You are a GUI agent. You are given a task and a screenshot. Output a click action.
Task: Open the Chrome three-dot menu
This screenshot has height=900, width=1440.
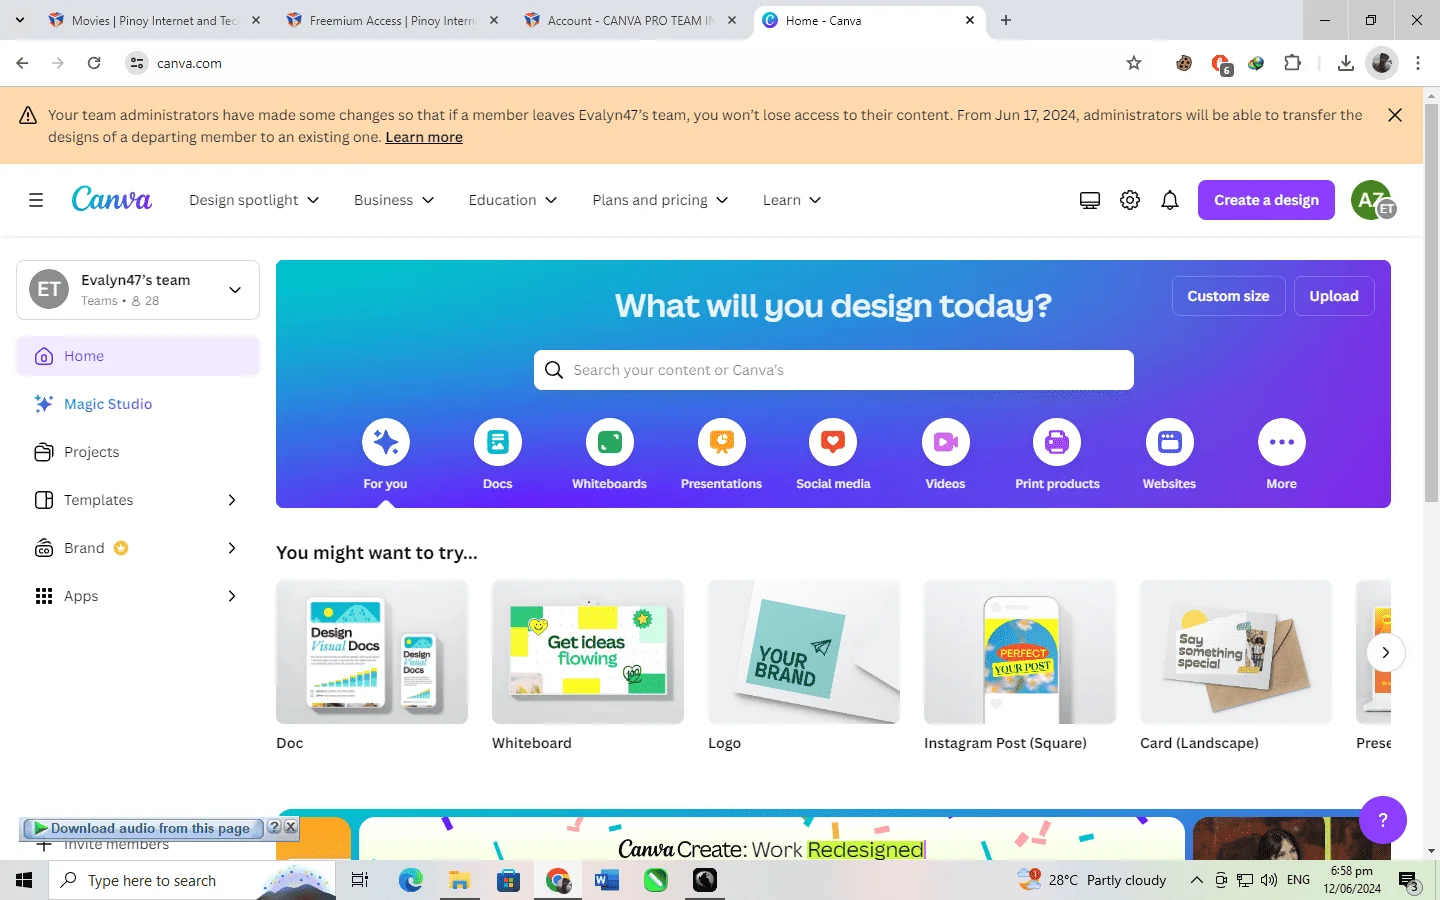pyautogui.click(x=1418, y=63)
